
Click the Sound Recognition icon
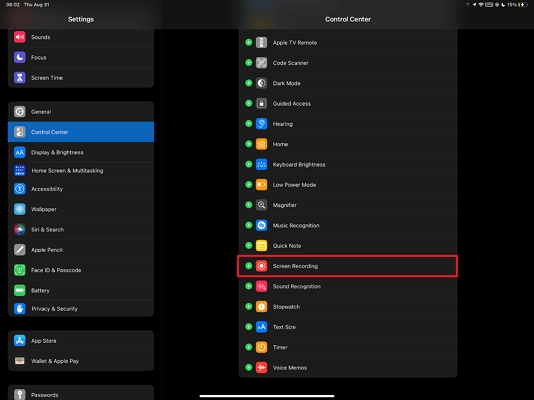coord(261,286)
